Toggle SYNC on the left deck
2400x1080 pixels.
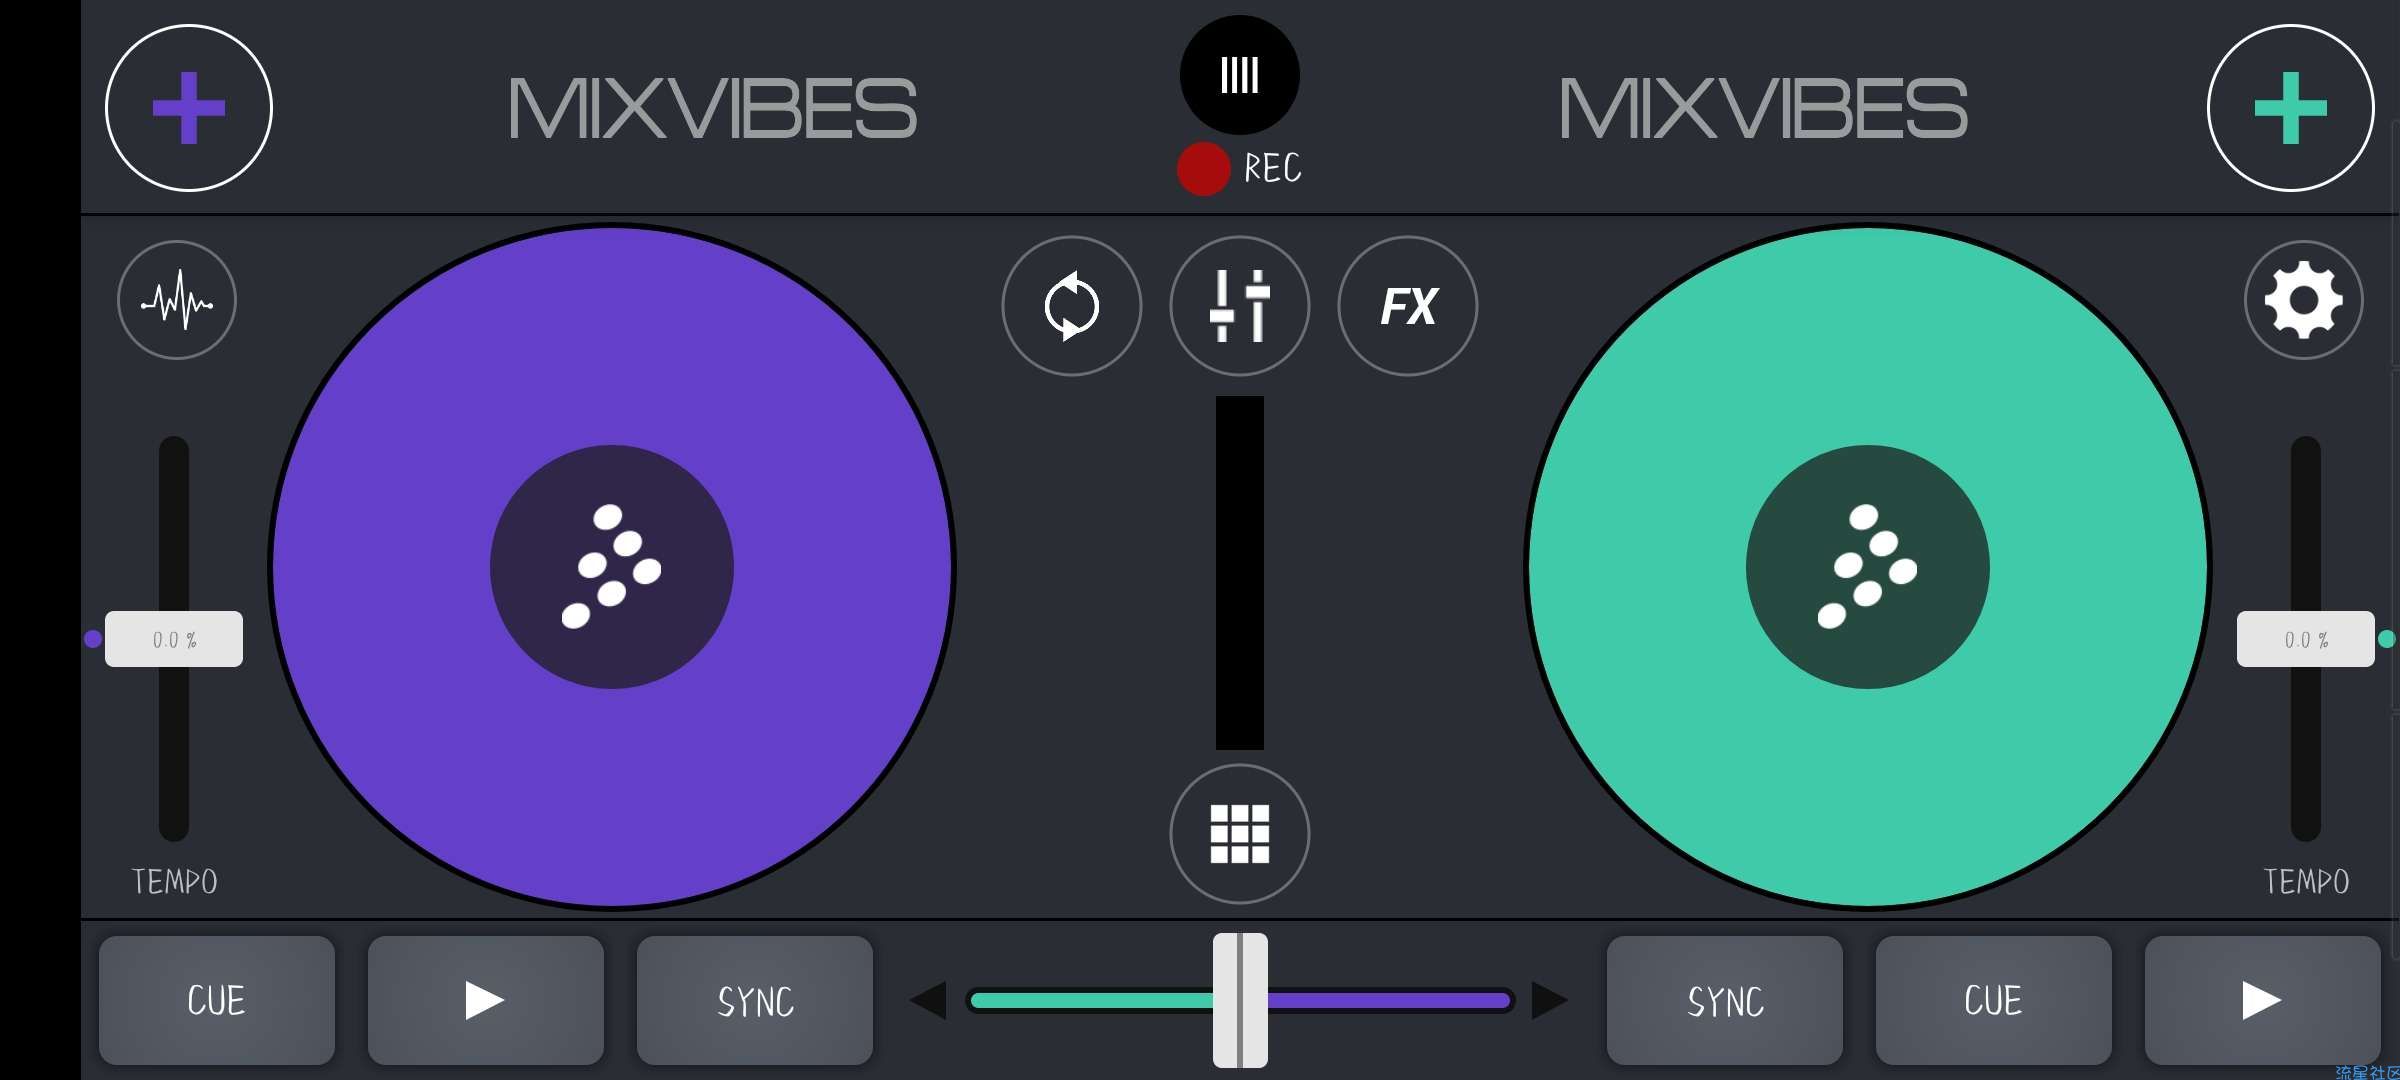point(755,1000)
